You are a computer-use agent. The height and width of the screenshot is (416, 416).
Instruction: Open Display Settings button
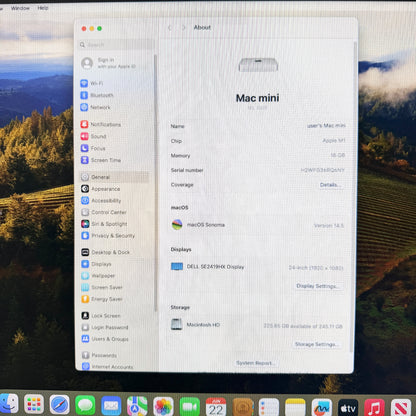coord(318,286)
